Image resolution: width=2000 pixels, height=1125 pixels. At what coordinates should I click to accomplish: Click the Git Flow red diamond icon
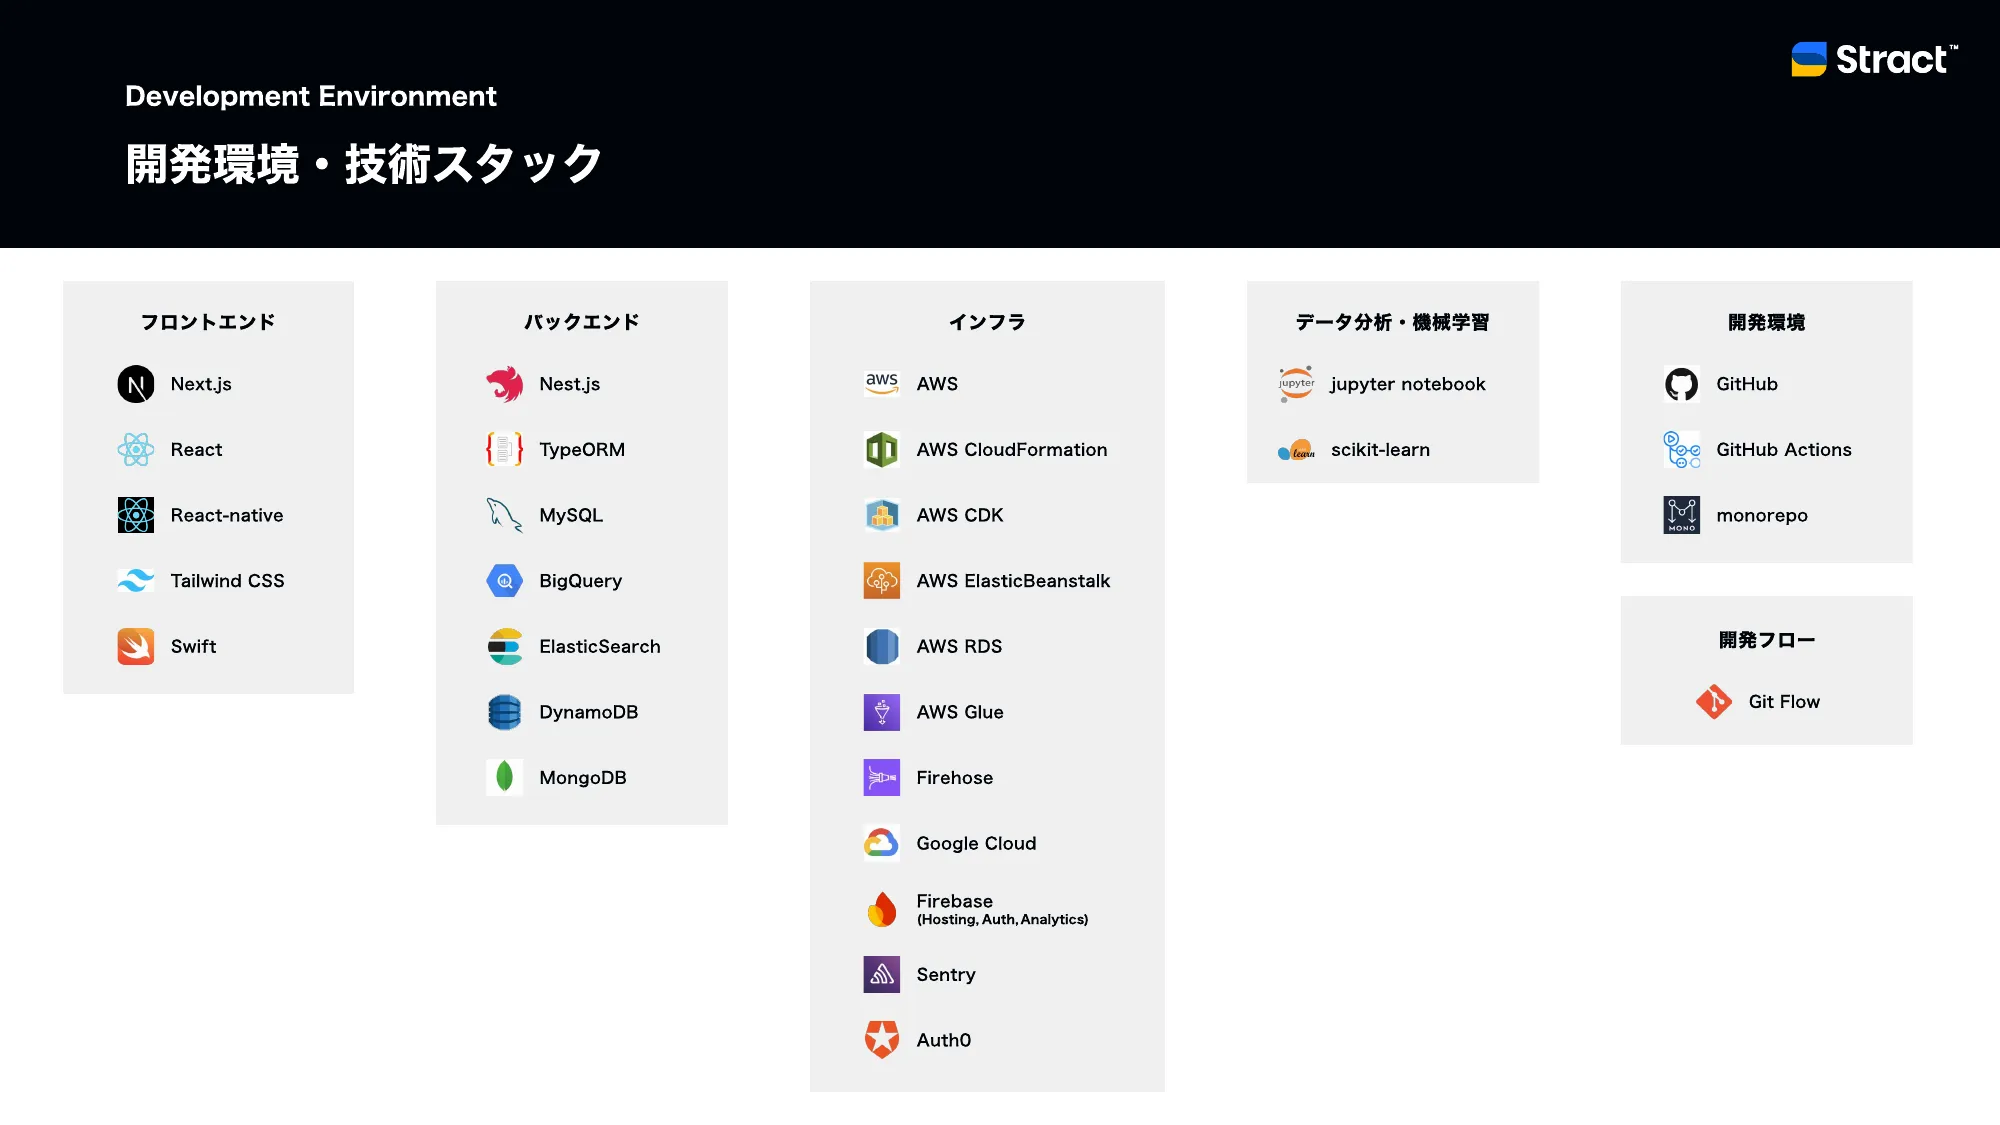point(1714,702)
